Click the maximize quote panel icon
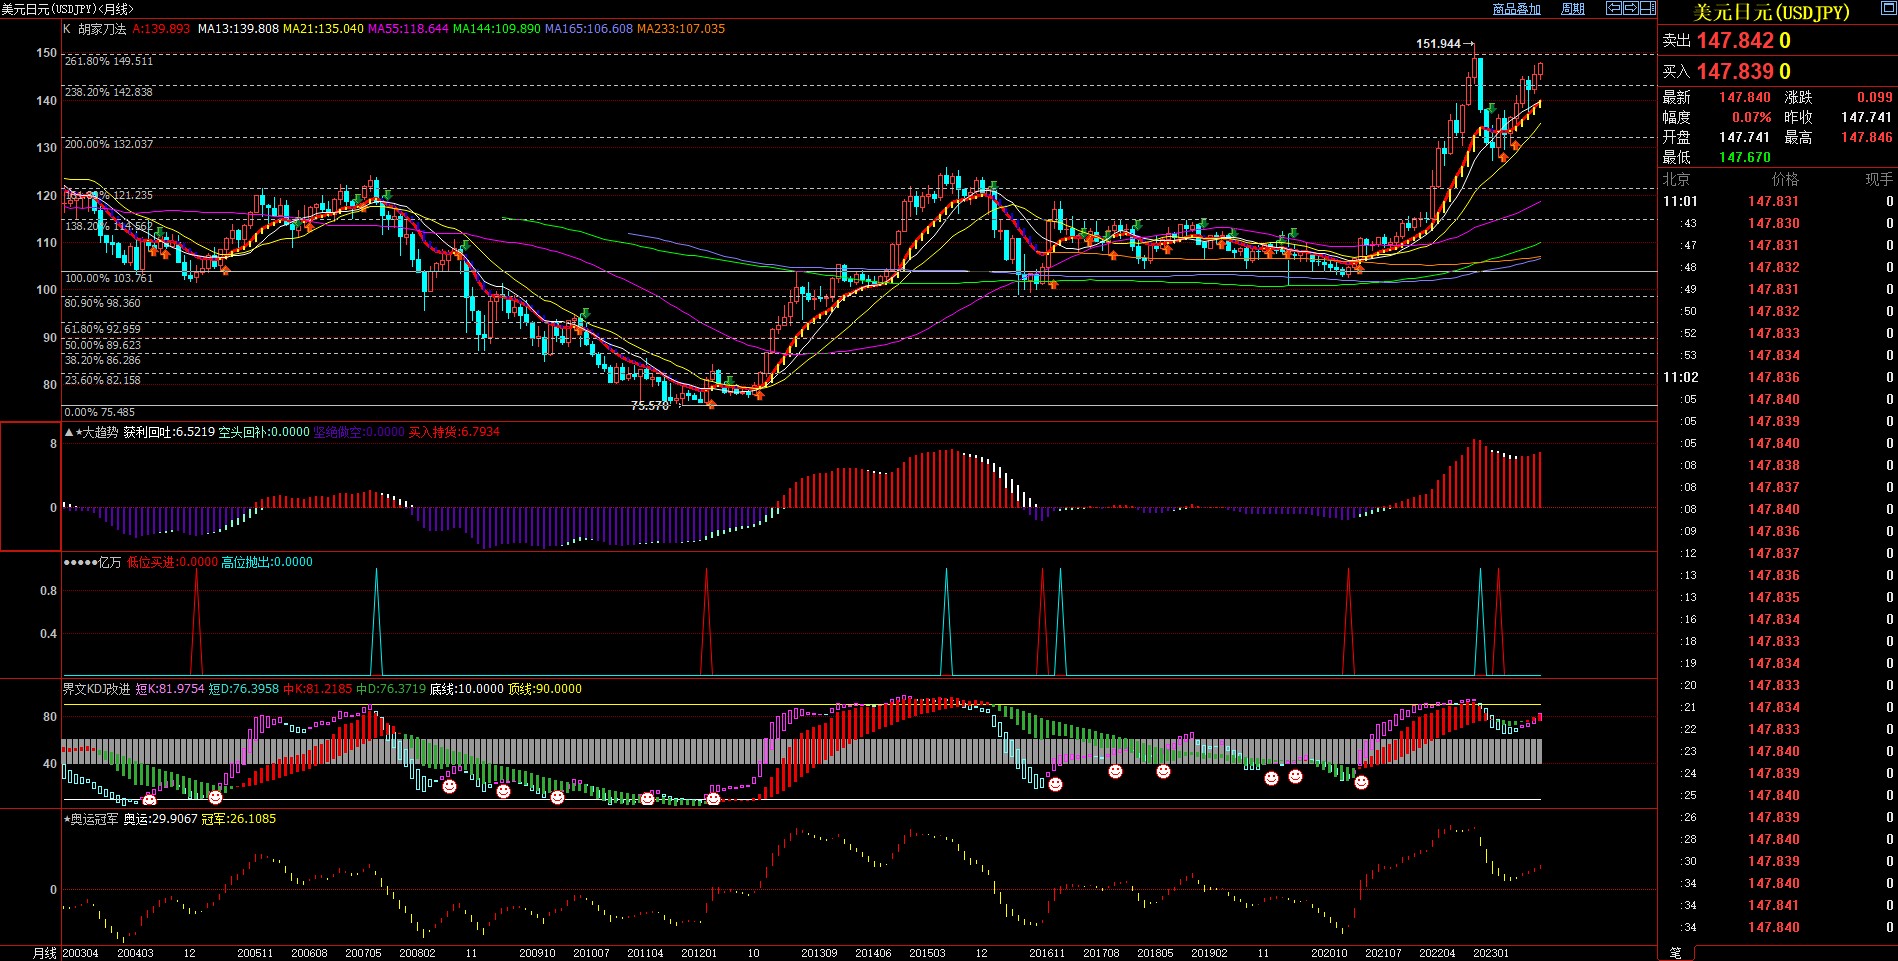1898x961 pixels. (x=1887, y=8)
